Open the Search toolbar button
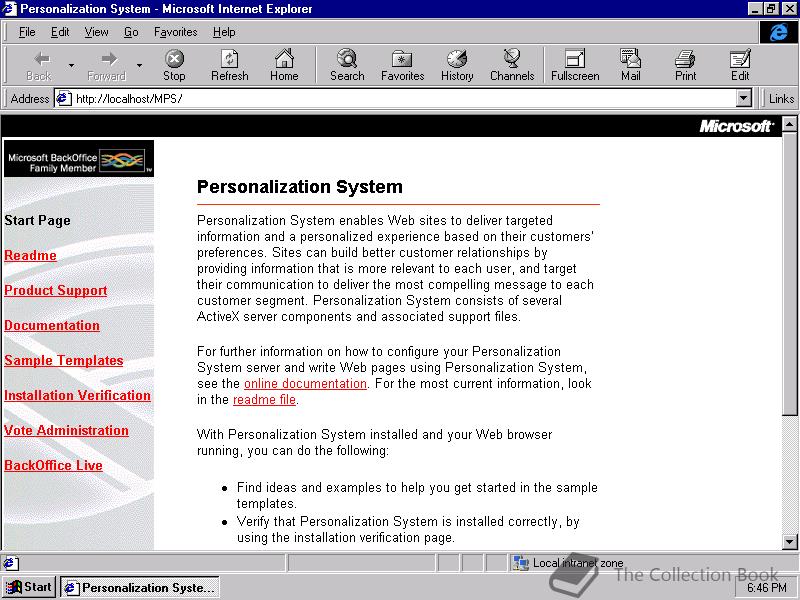800x600 pixels. pyautogui.click(x=347, y=65)
